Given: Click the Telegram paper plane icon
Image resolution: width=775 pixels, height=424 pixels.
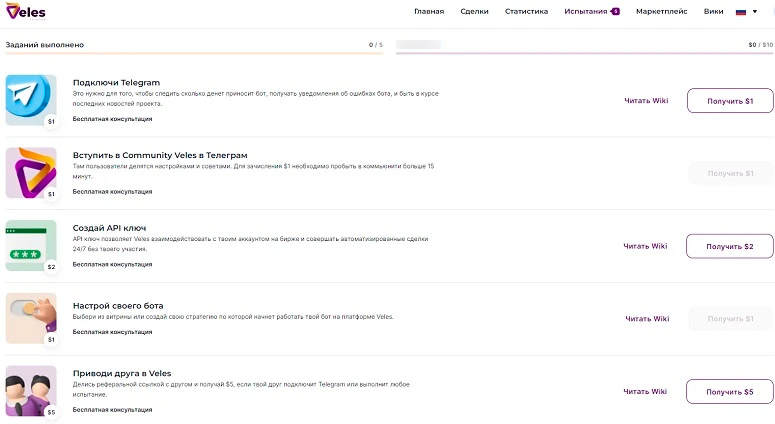Looking at the screenshot, I should [30, 97].
